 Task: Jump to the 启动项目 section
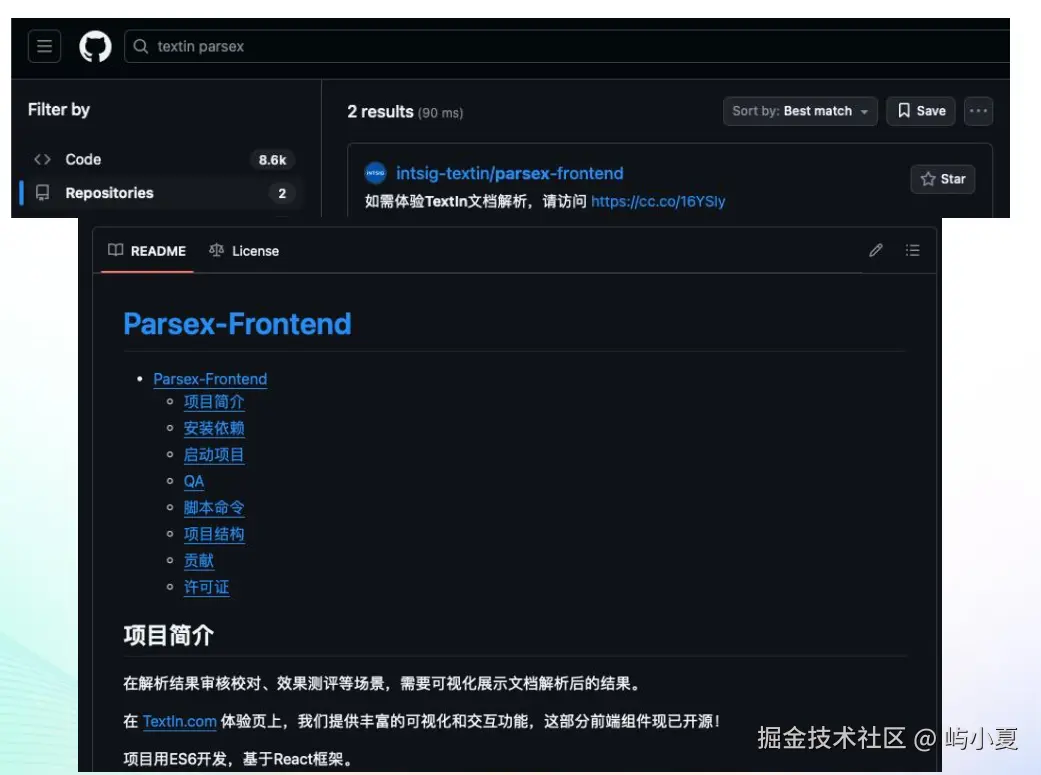[214, 455]
